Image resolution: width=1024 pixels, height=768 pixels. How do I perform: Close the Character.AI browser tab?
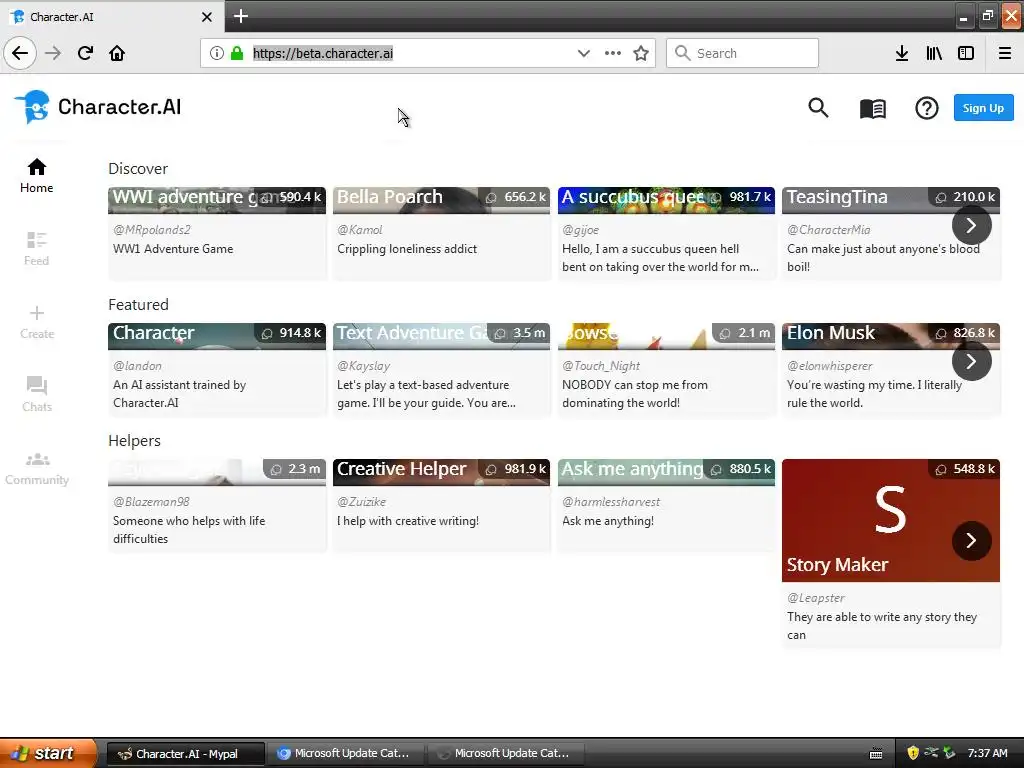[206, 17]
